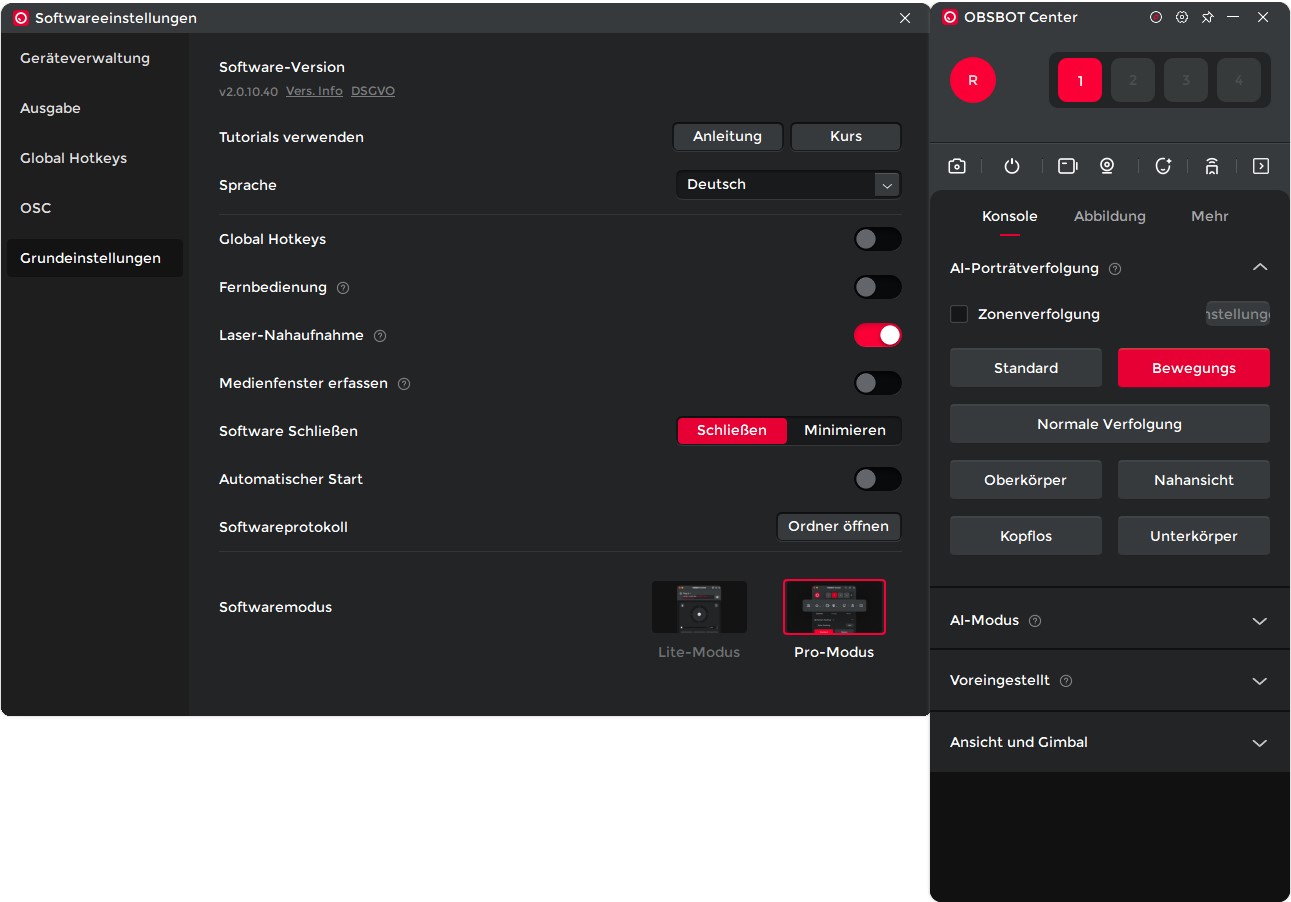1291x902 pixels.
Task: Click the video recording camera icon
Action: [x=1067, y=166]
